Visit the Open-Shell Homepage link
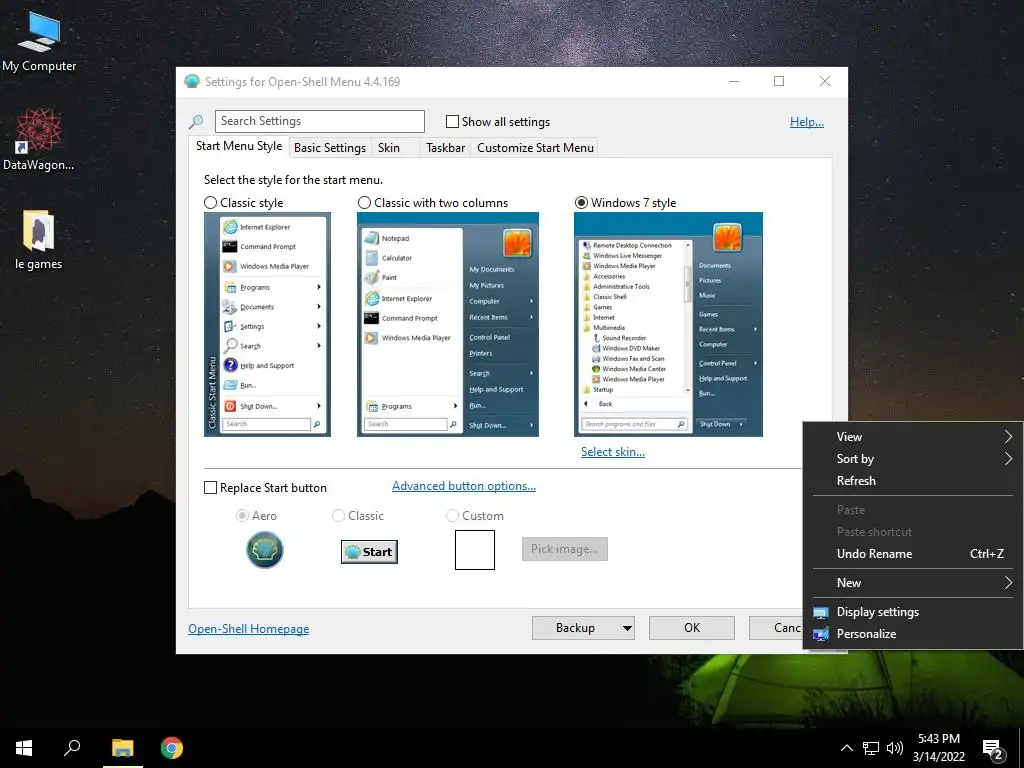The width and height of the screenshot is (1024, 768). 249,629
